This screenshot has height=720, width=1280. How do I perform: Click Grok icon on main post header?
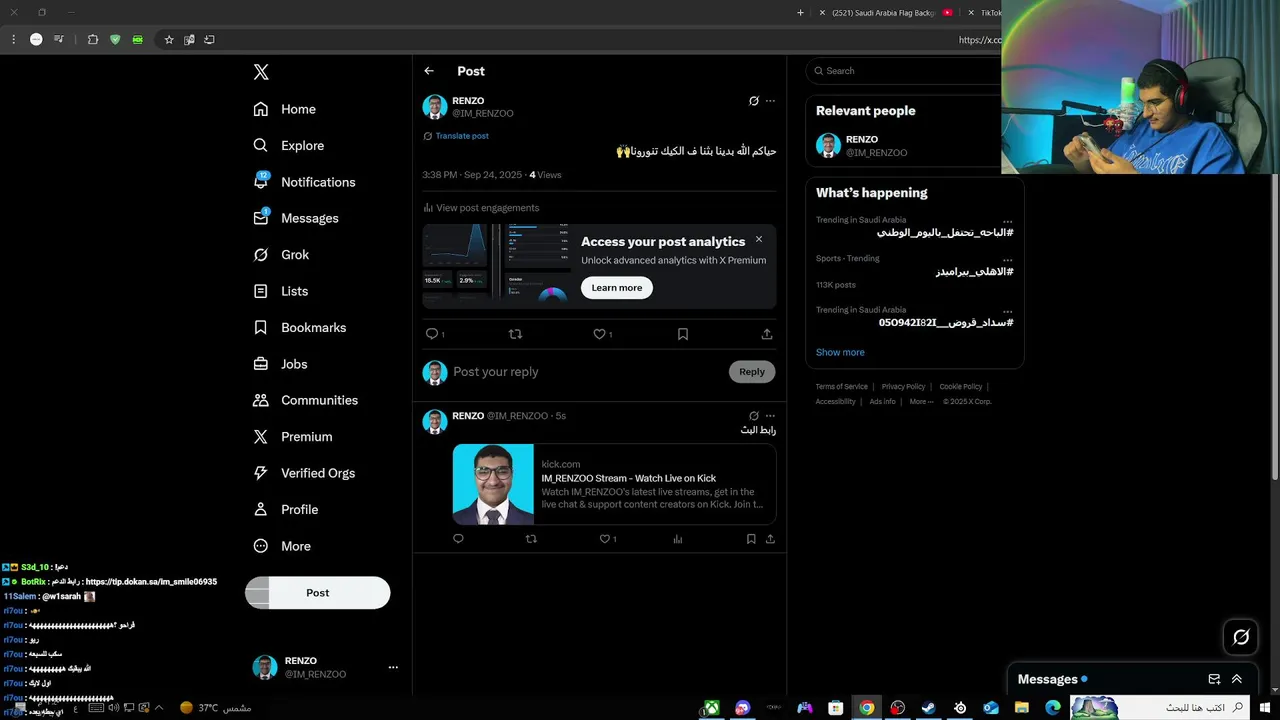(754, 101)
